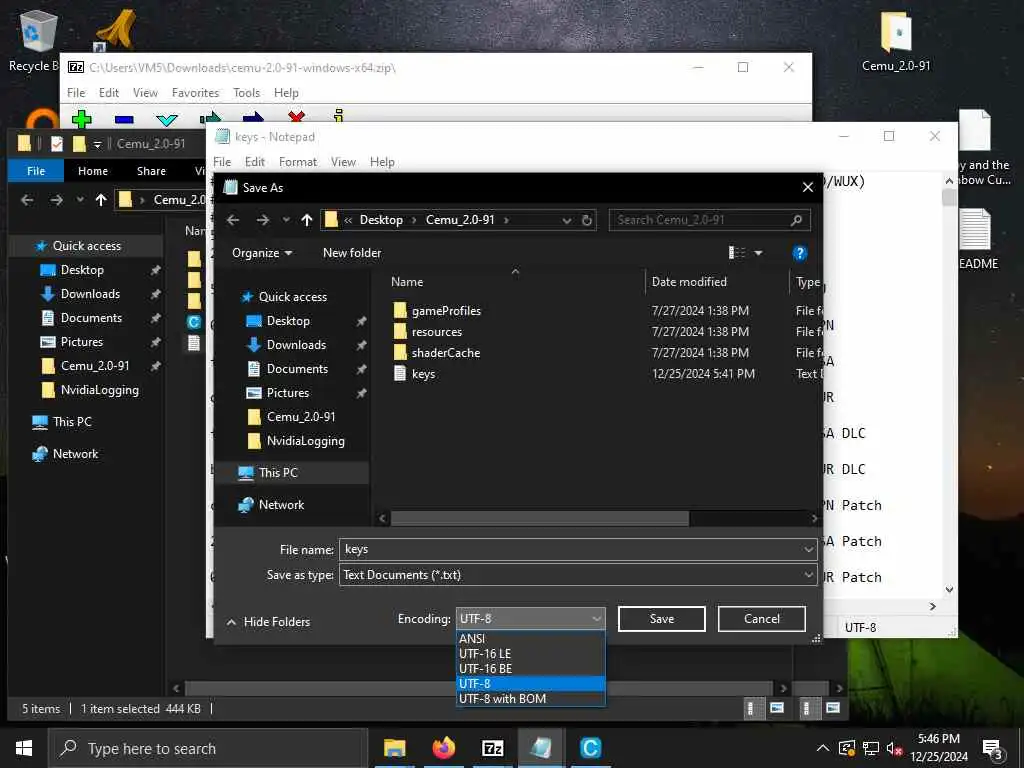1024x768 pixels.
Task: Click Cancel in the Save As dialog
Action: click(x=761, y=618)
